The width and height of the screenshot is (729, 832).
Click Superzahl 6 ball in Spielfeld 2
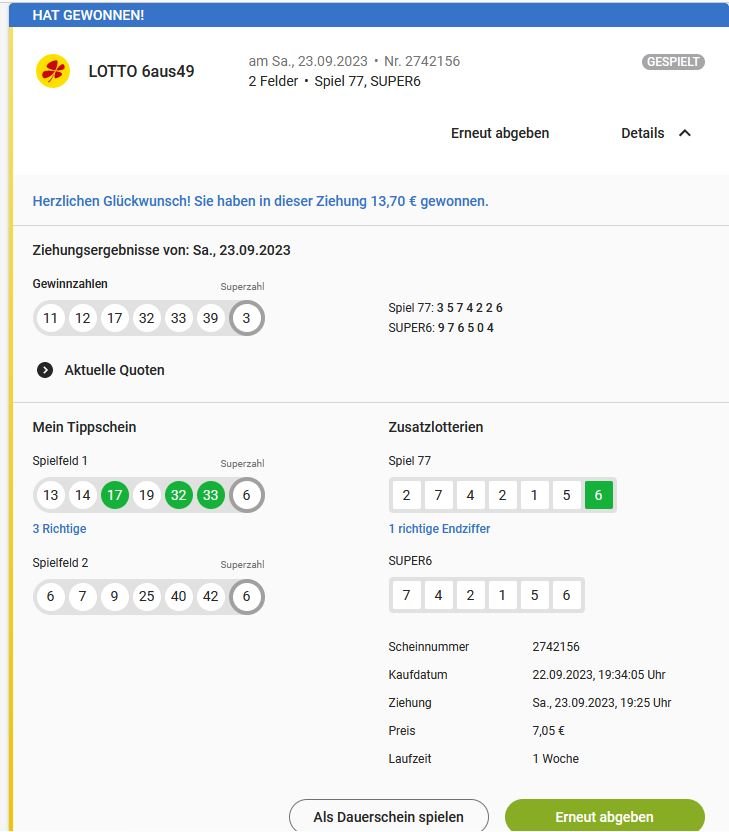[x=246, y=596]
